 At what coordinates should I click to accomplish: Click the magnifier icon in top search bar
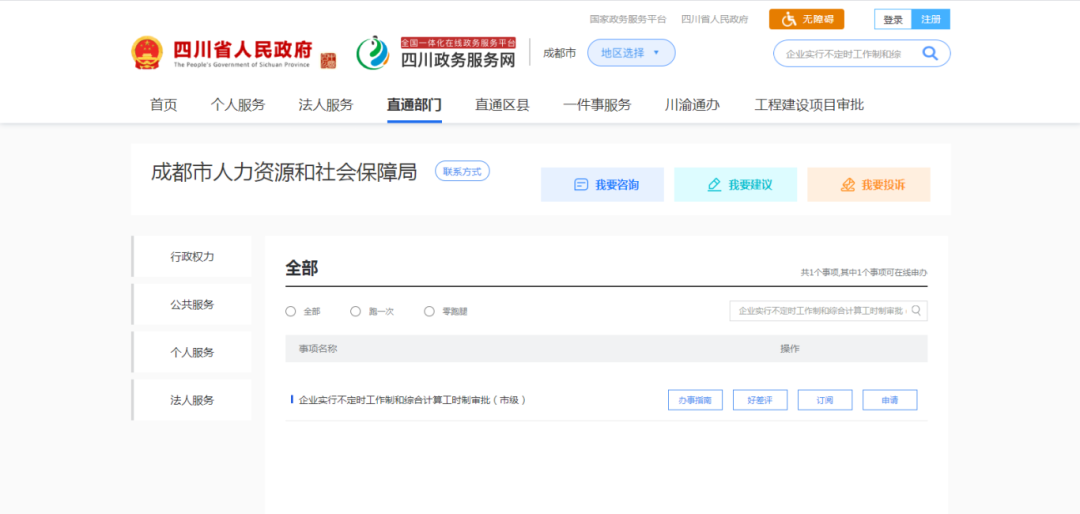pos(930,54)
